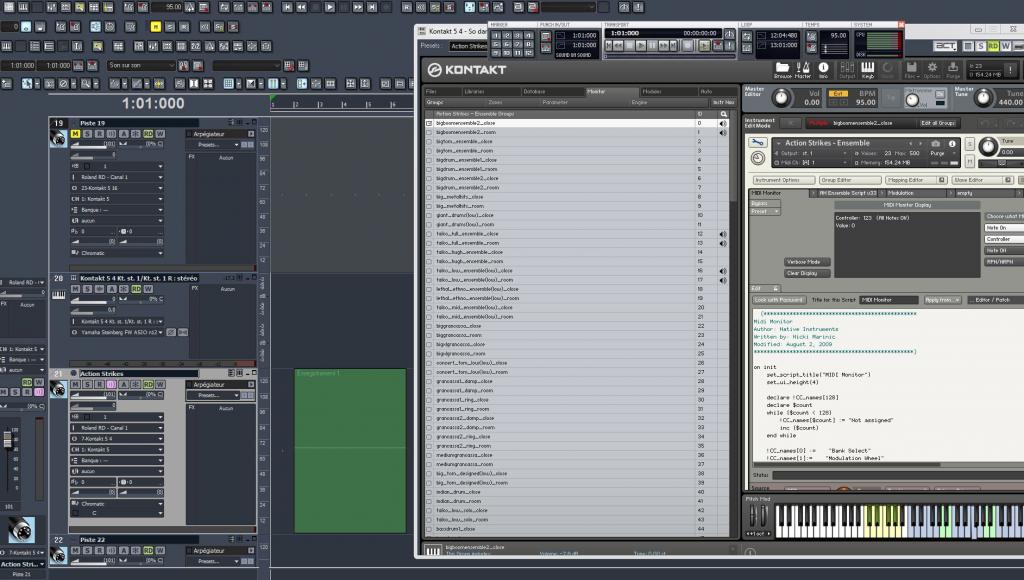Mute the Action Strikes track
The width and height of the screenshot is (1024, 580).
tap(75, 385)
